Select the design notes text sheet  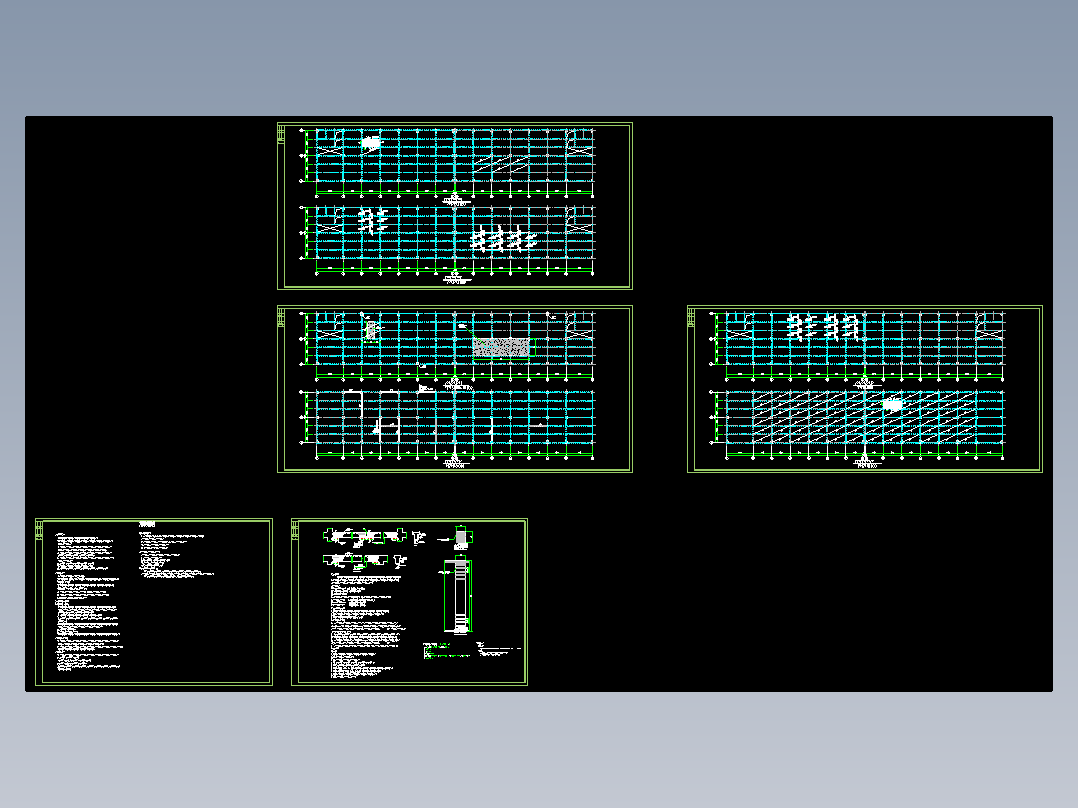pyautogui.click(x=154, y=602)
